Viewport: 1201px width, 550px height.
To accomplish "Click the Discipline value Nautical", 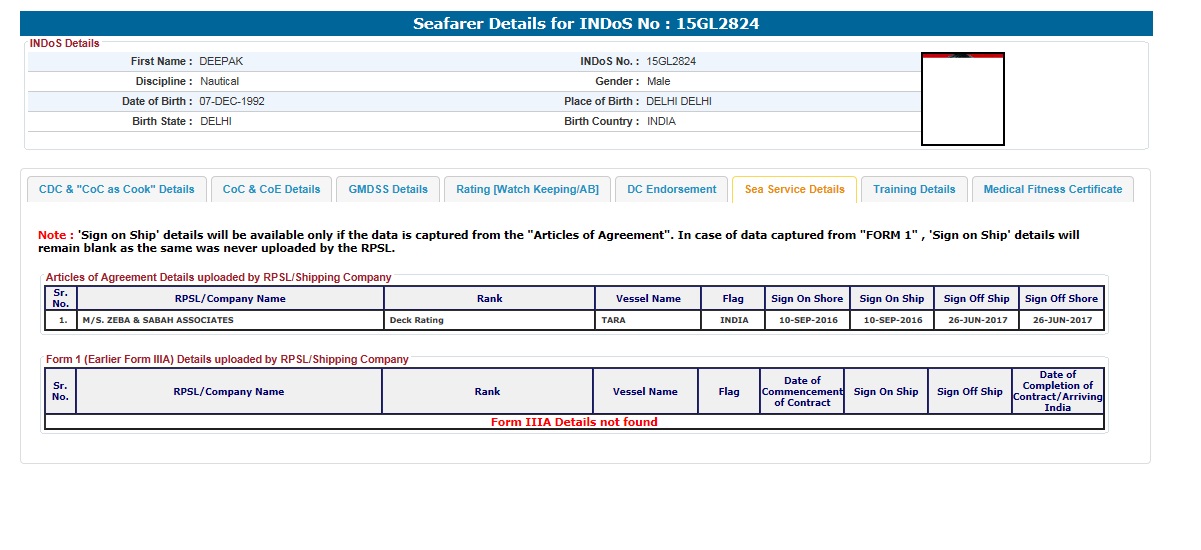I will pyautogui.click(x=219, y=81).
